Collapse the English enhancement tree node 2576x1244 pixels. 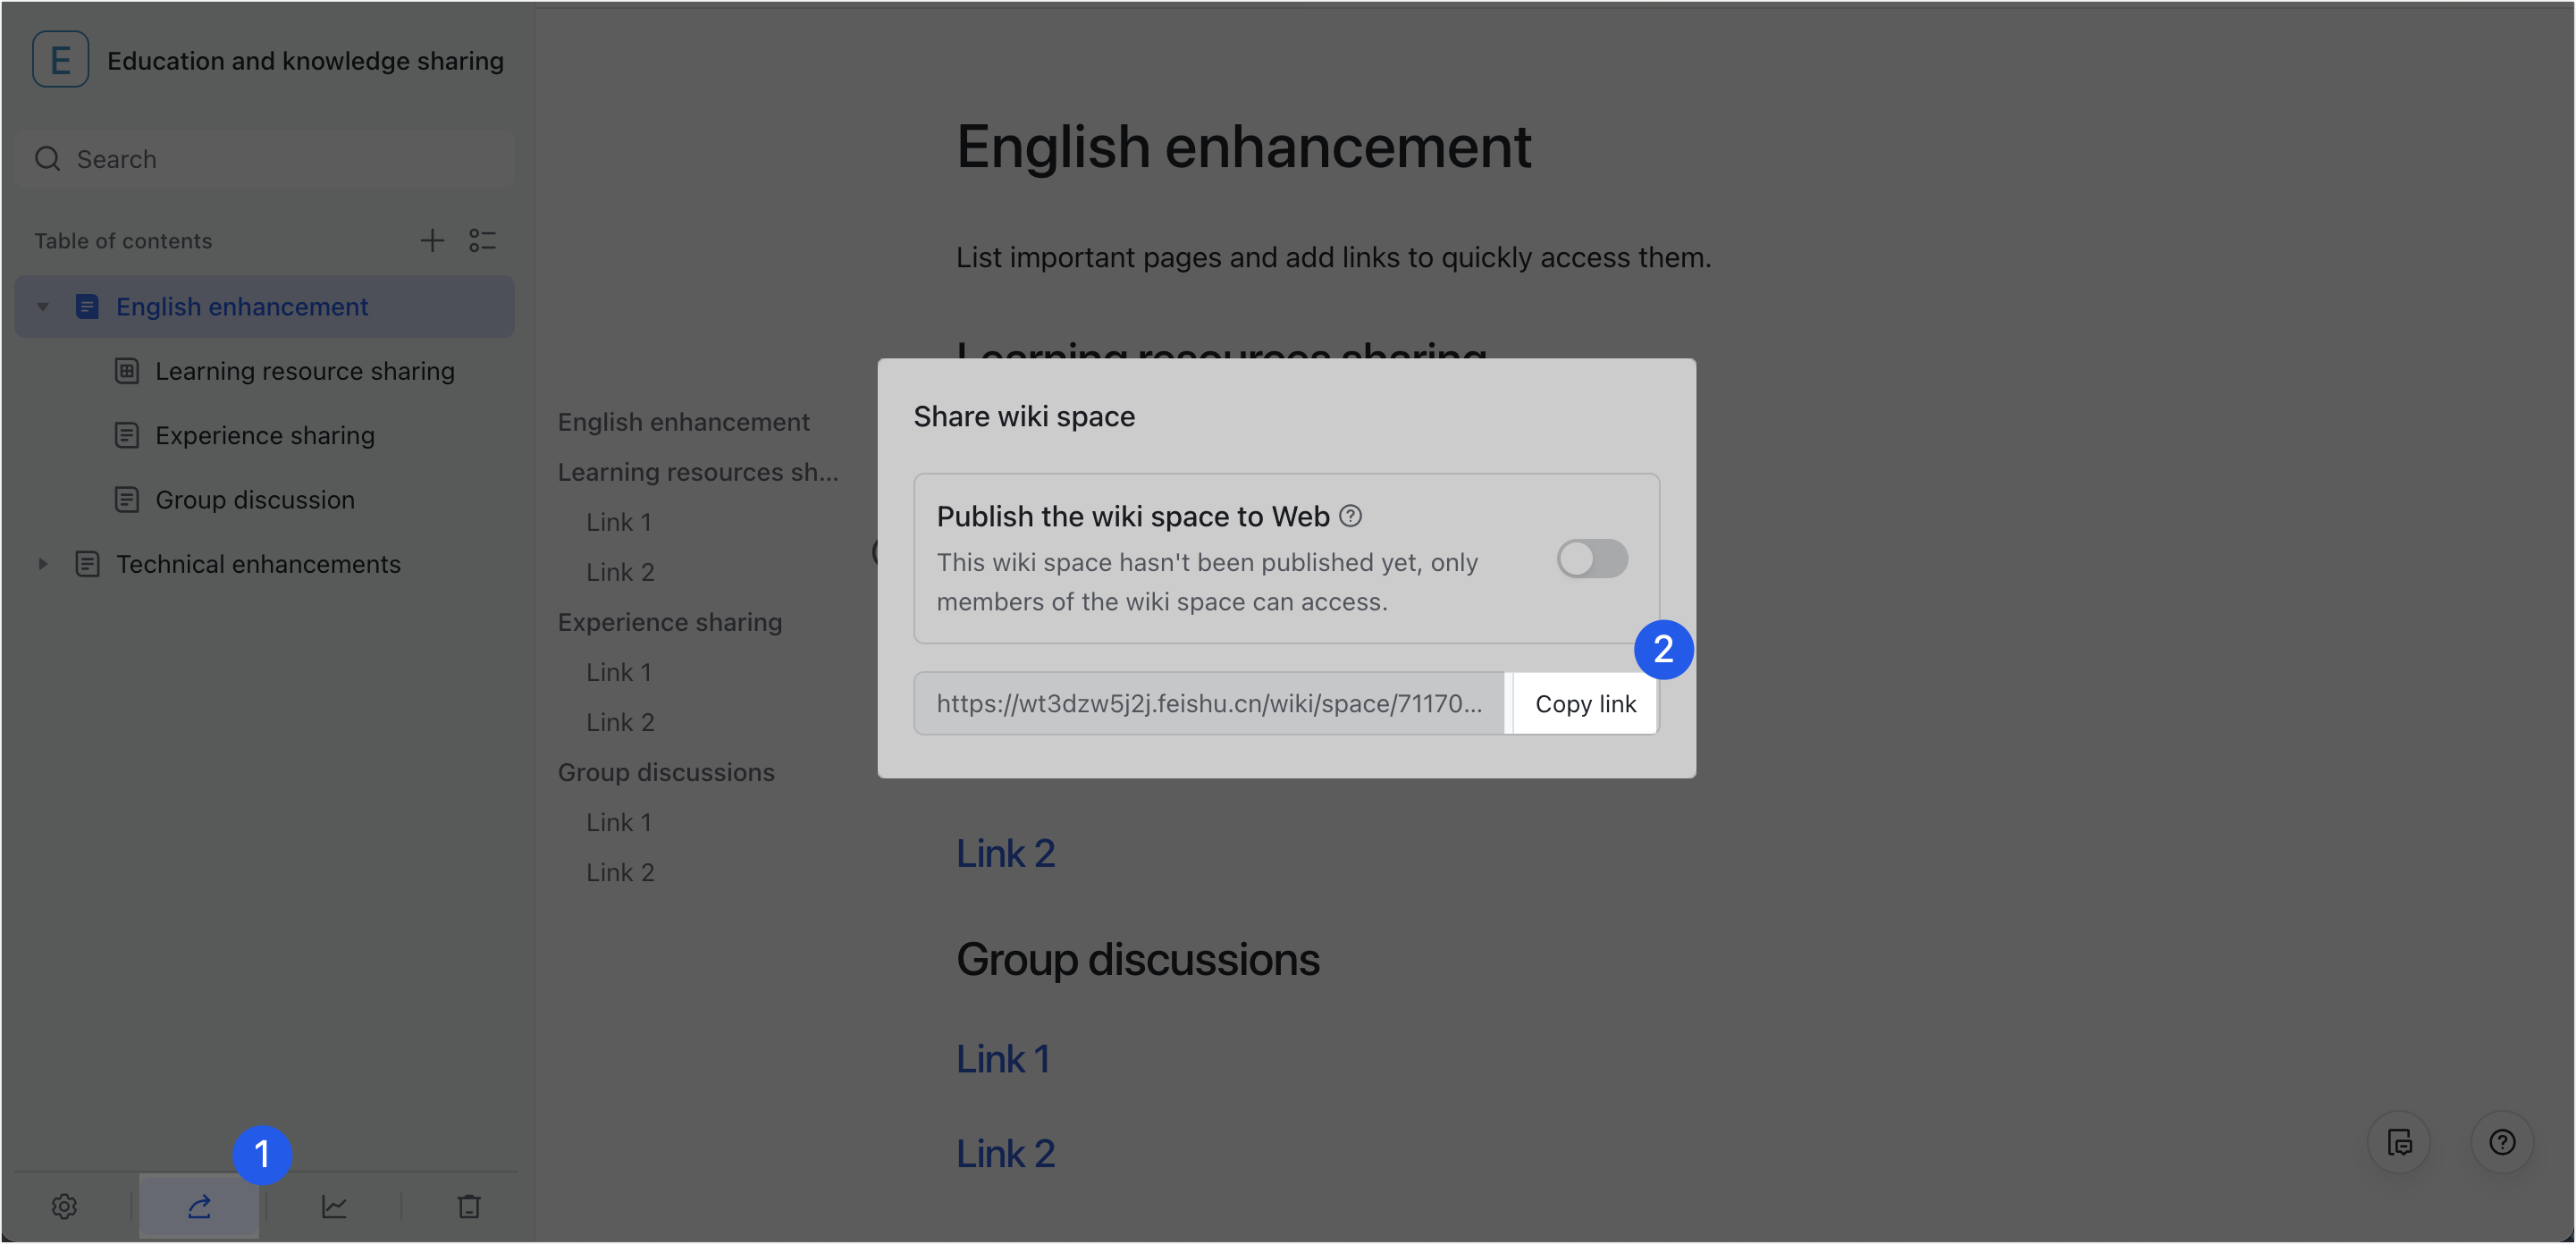click(x=43, y=307)
